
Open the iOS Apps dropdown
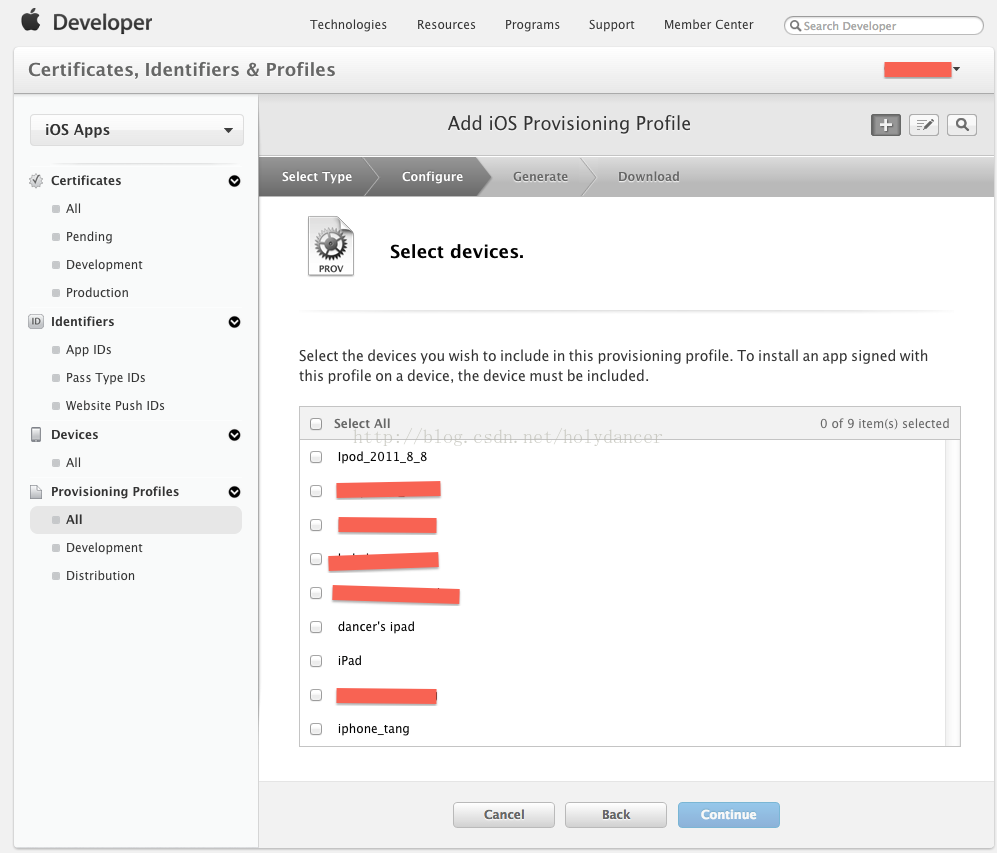coord(137,130)
